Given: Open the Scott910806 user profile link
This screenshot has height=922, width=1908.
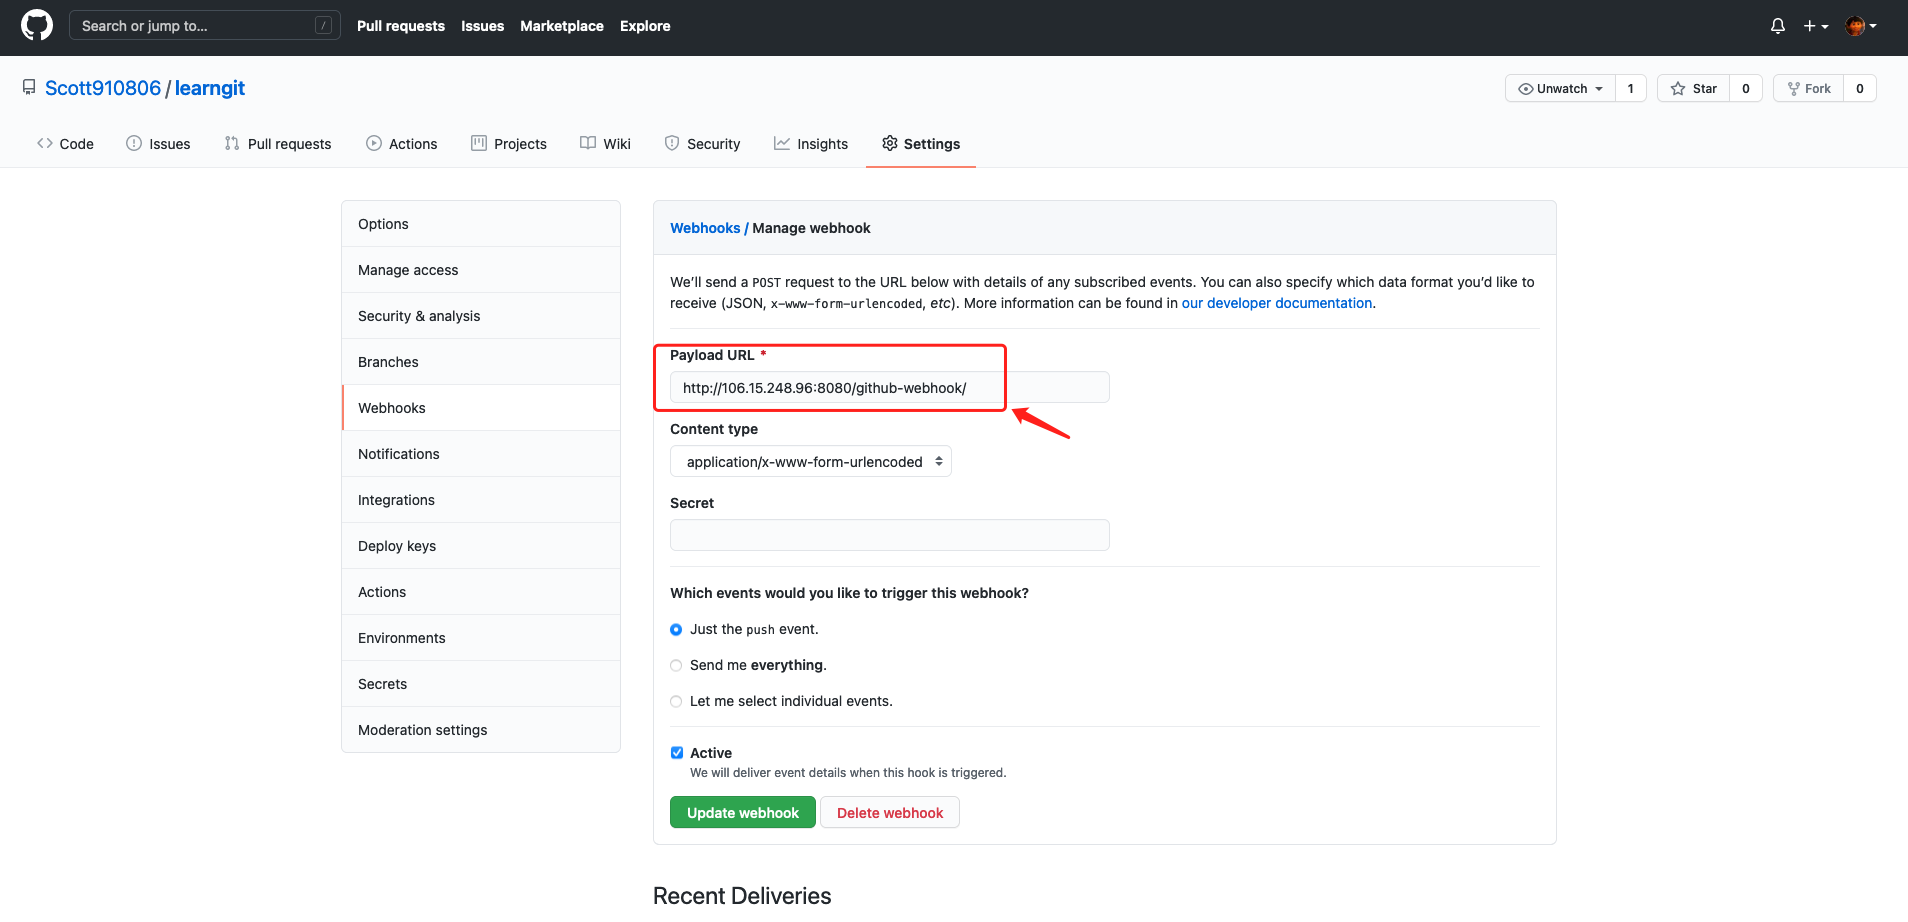Looking at the screenshot, I should (103, 88).
